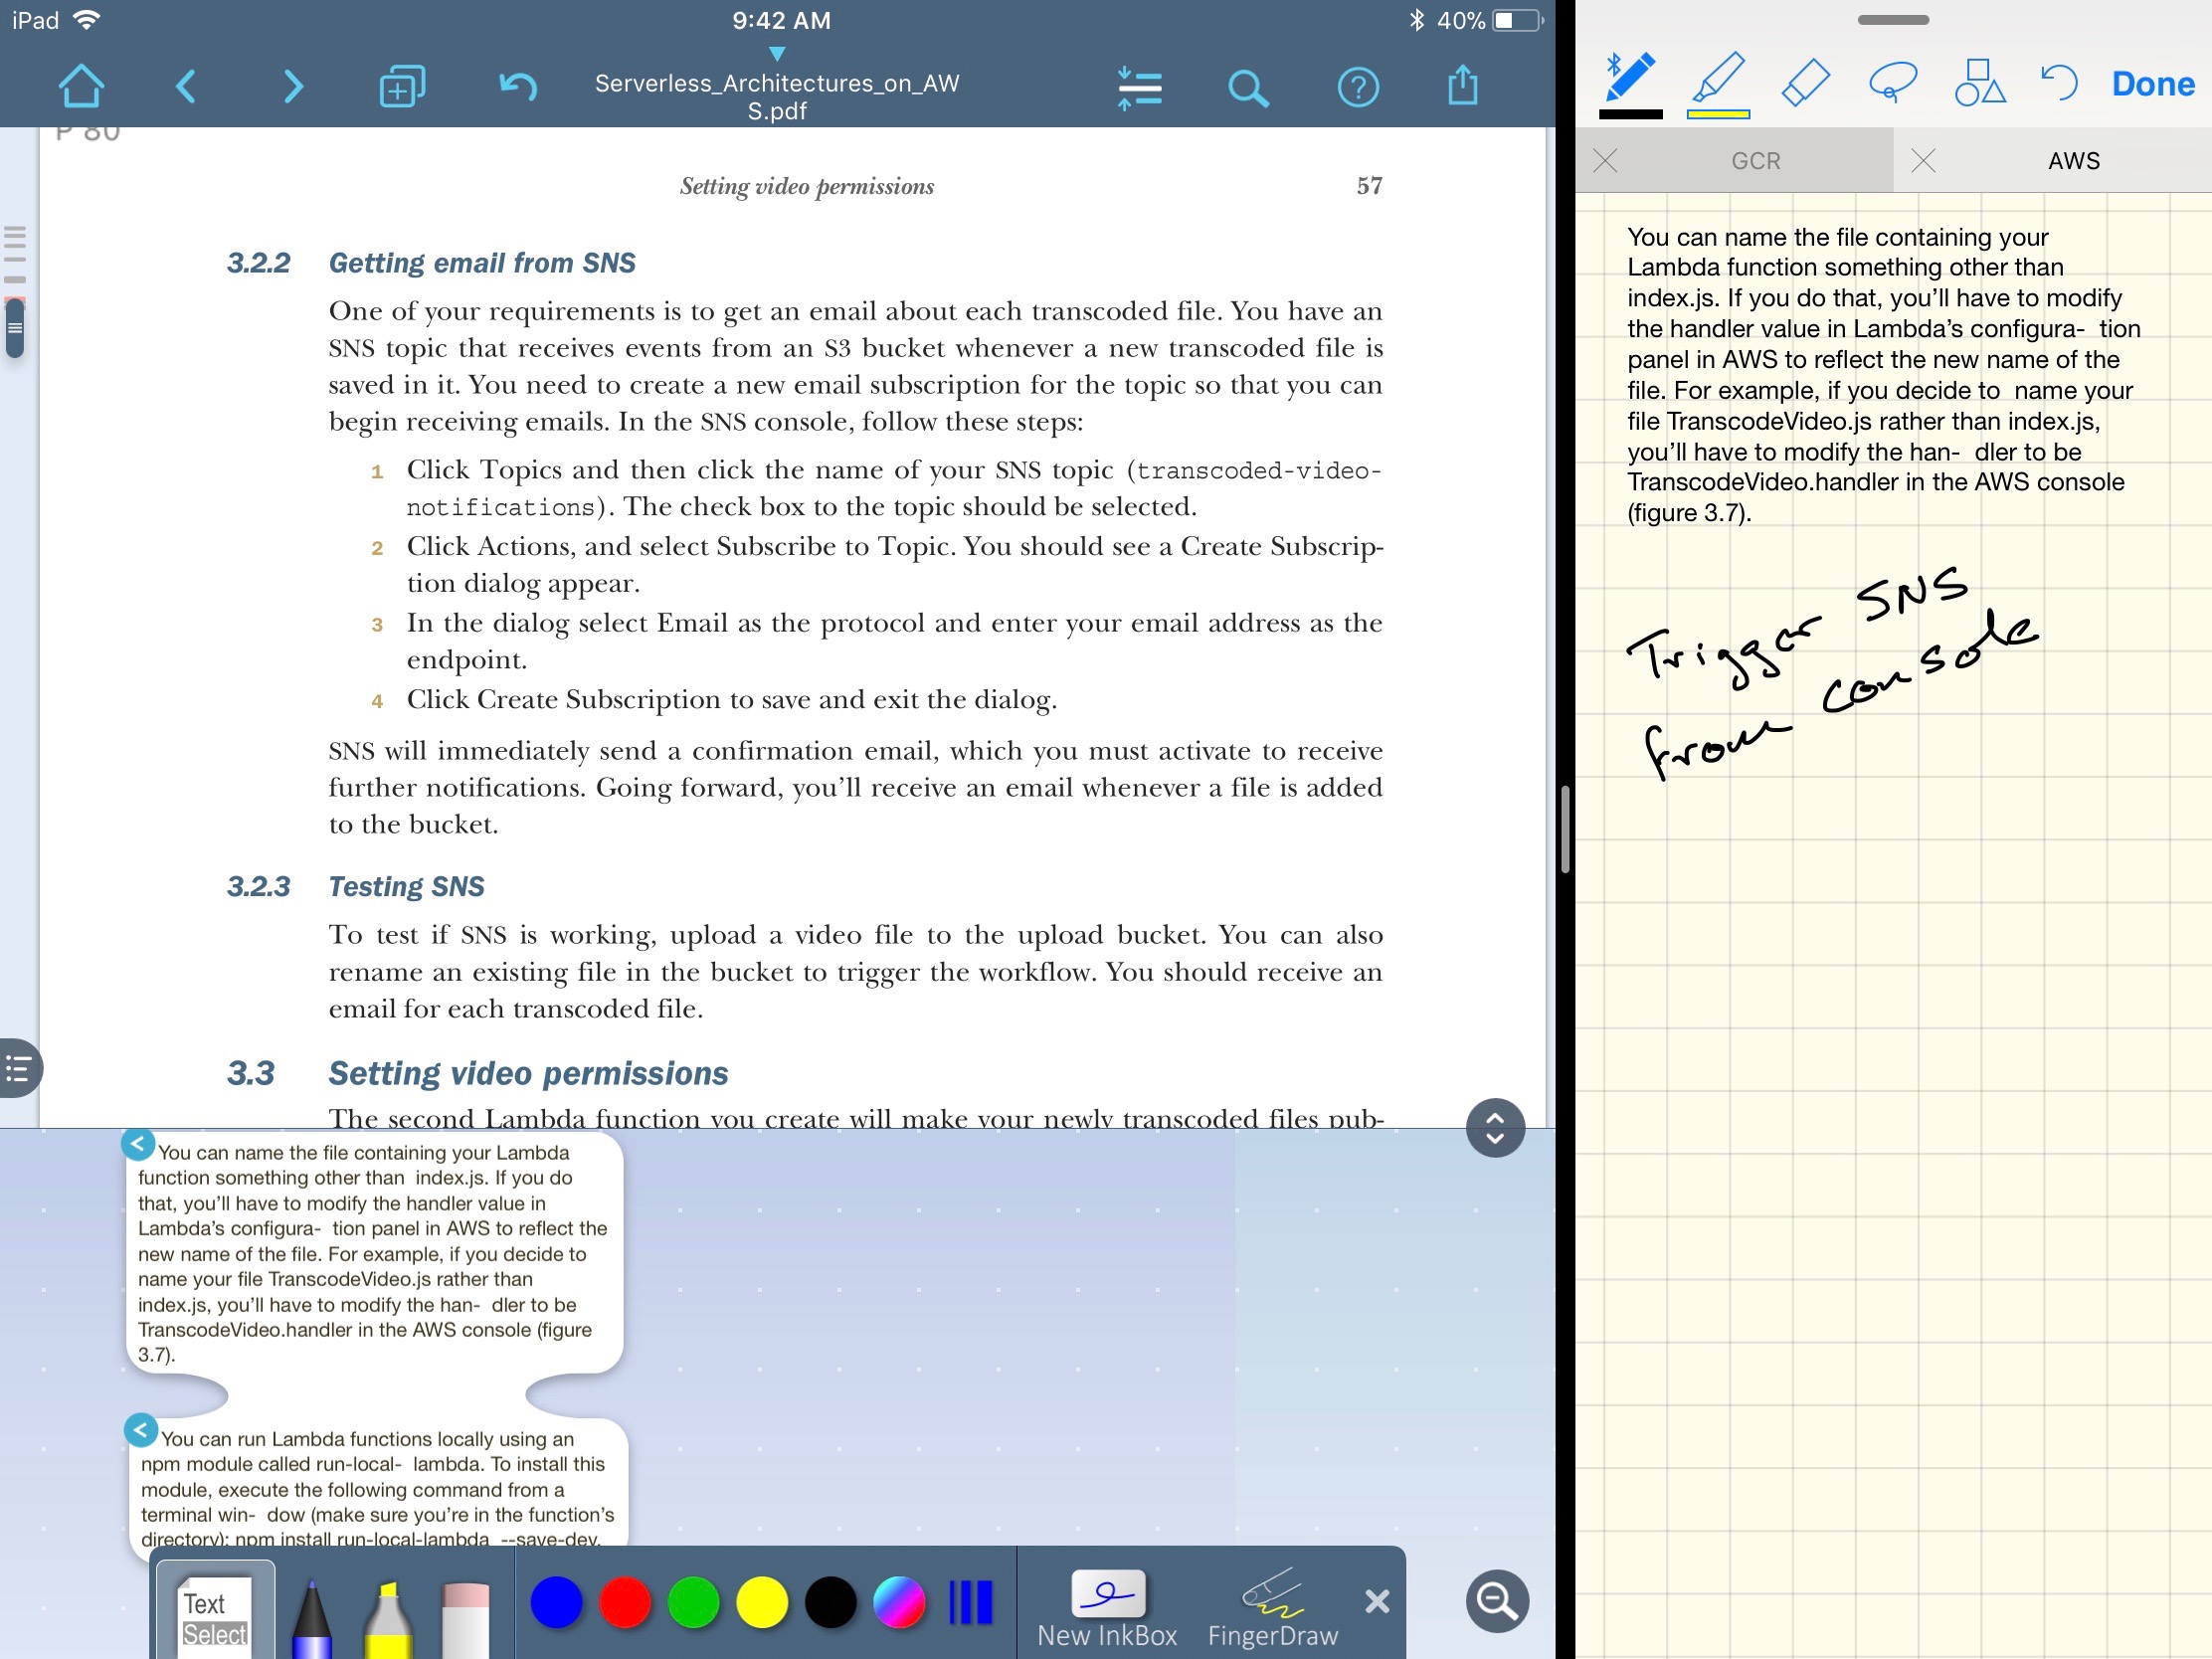Go to the Home library icon
This screenshot has height=1659, width=2212.
point(81,87)
